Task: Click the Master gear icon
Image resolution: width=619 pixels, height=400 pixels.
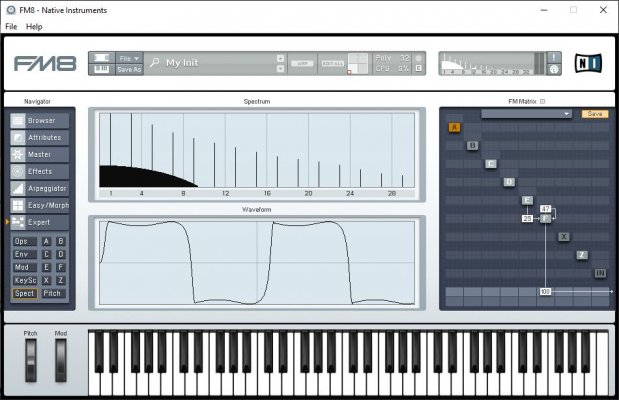Action: pyautogui.click(x=18, y=154)
